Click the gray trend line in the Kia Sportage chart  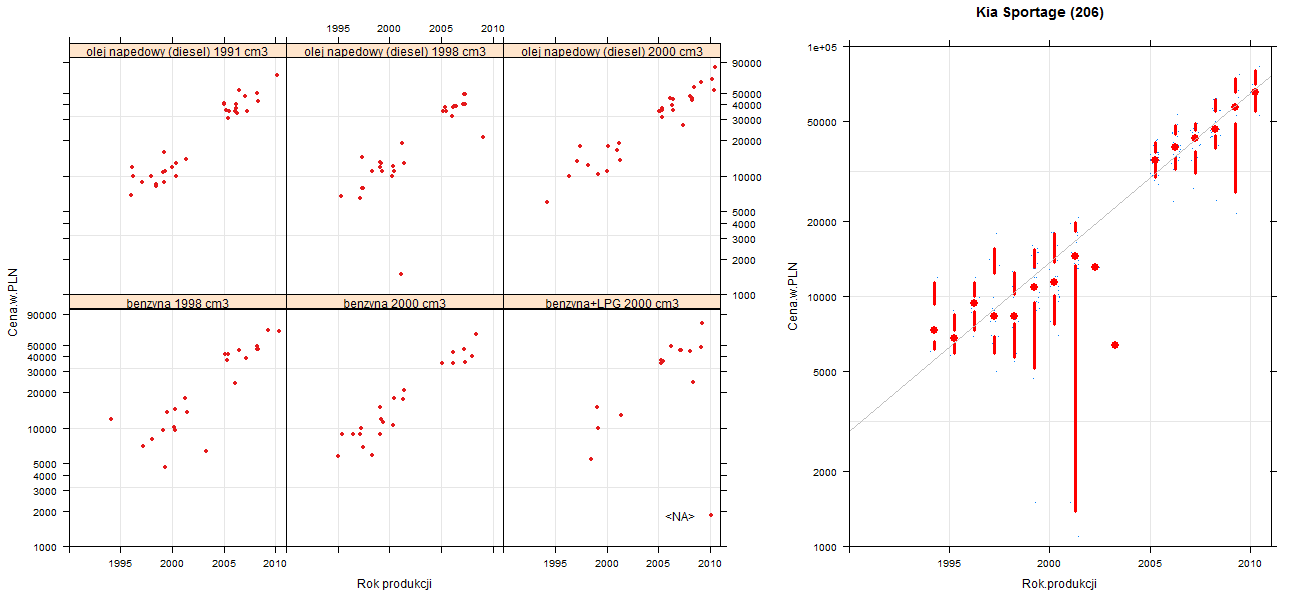coord(1060,255)
